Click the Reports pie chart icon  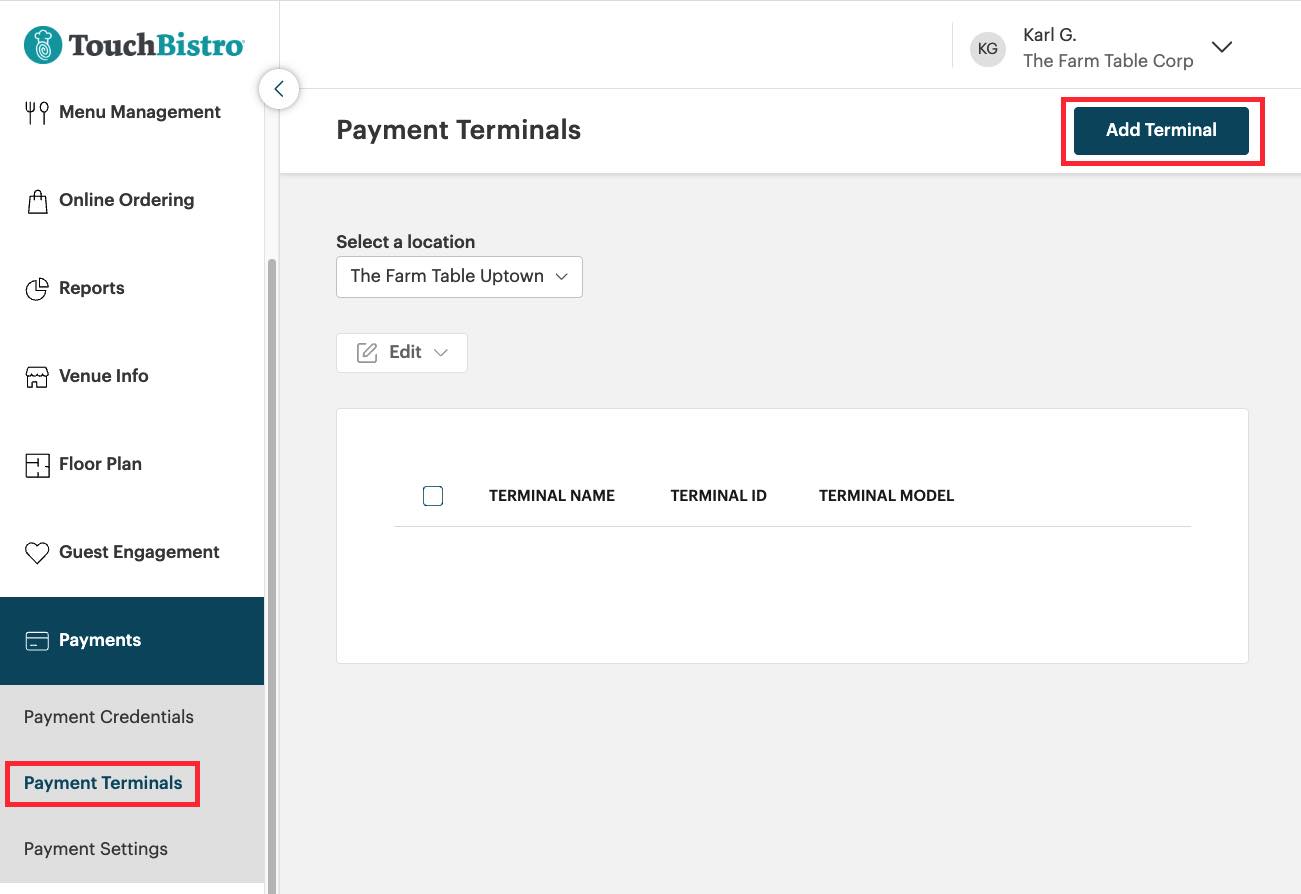(37, 289)
